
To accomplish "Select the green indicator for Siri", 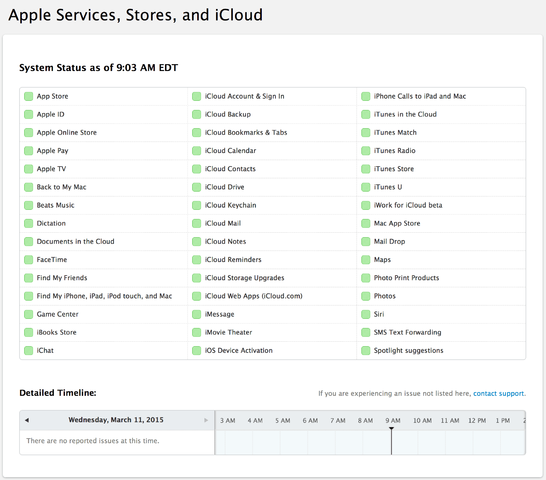I will (366, 315).
